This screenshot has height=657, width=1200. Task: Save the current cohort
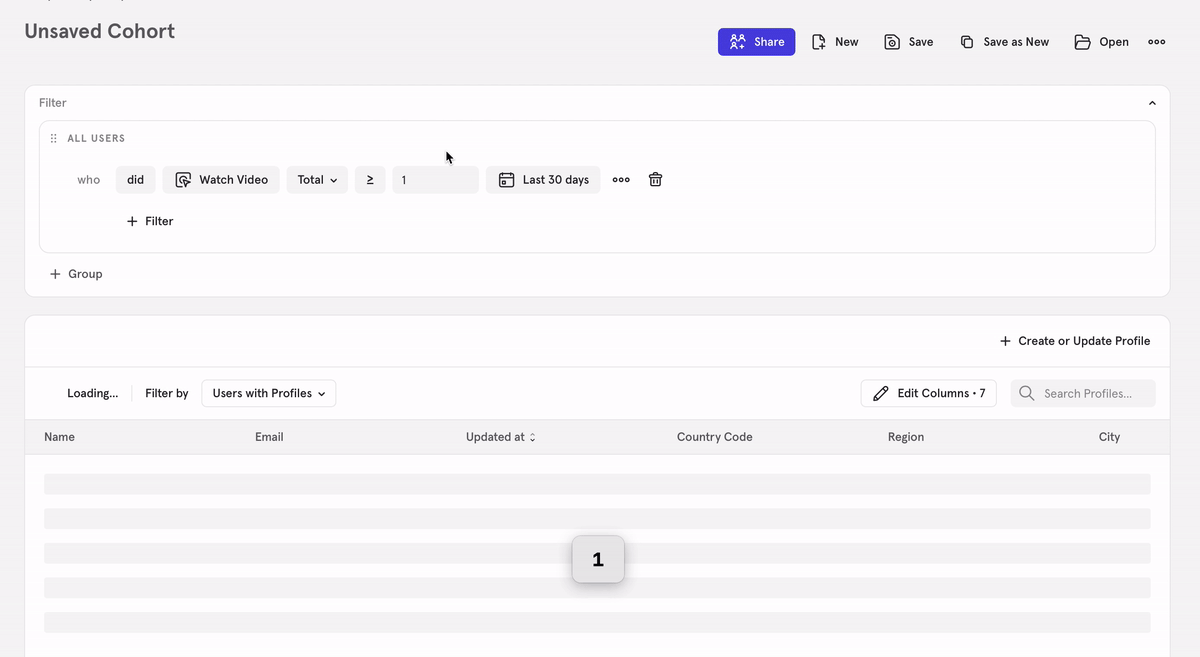908,42
